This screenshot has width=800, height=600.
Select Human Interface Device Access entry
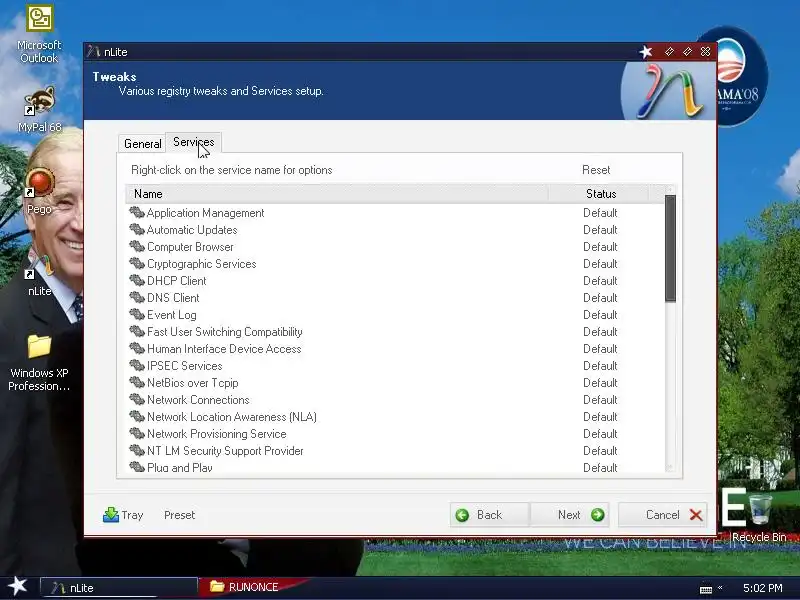coord(224,349)
